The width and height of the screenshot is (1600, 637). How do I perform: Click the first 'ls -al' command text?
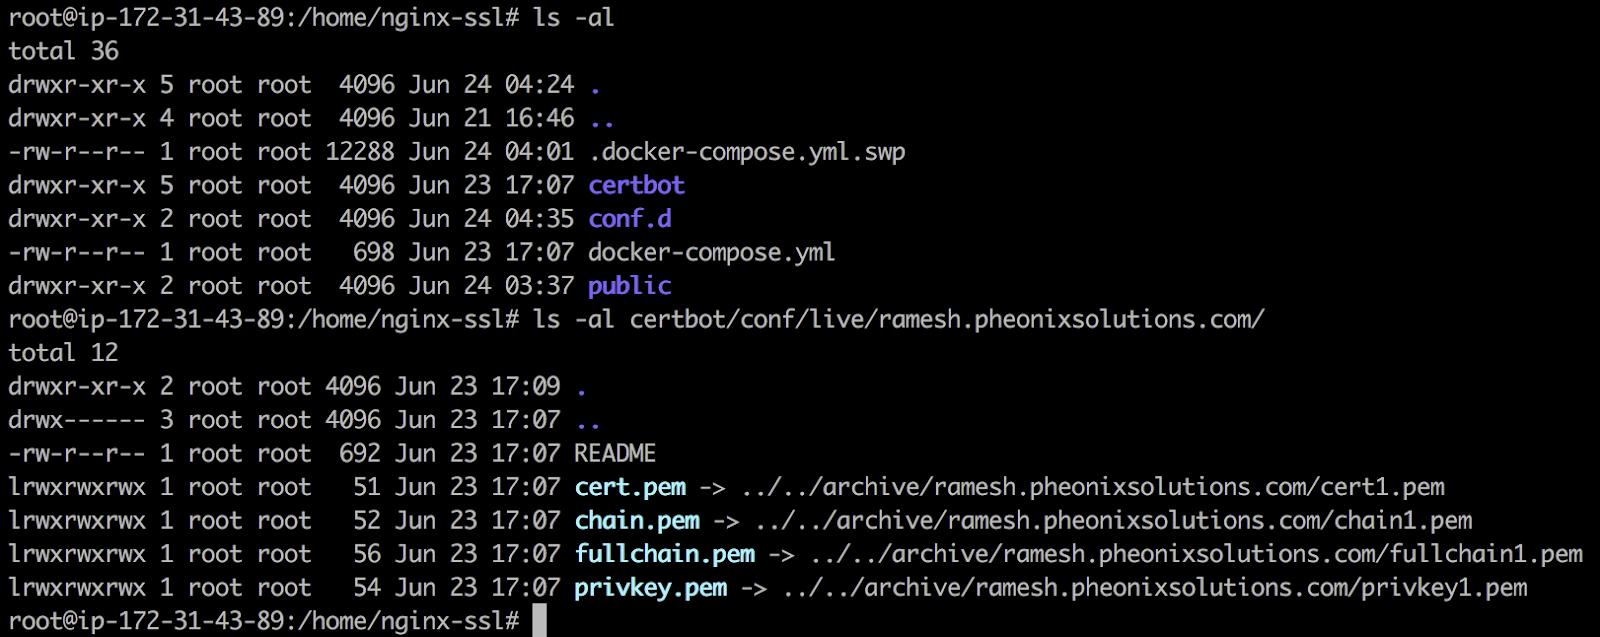point(574,18)
